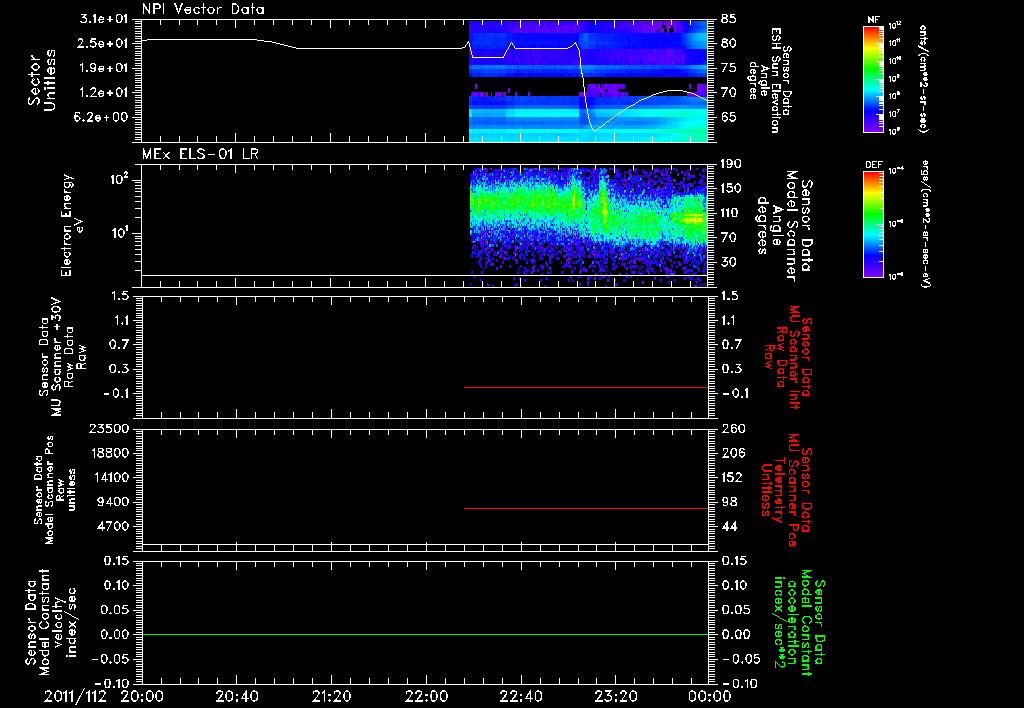Click the '190' scanner angle axis value
Viewport: 1024px width, 708px height.
(x=733, y=165)
